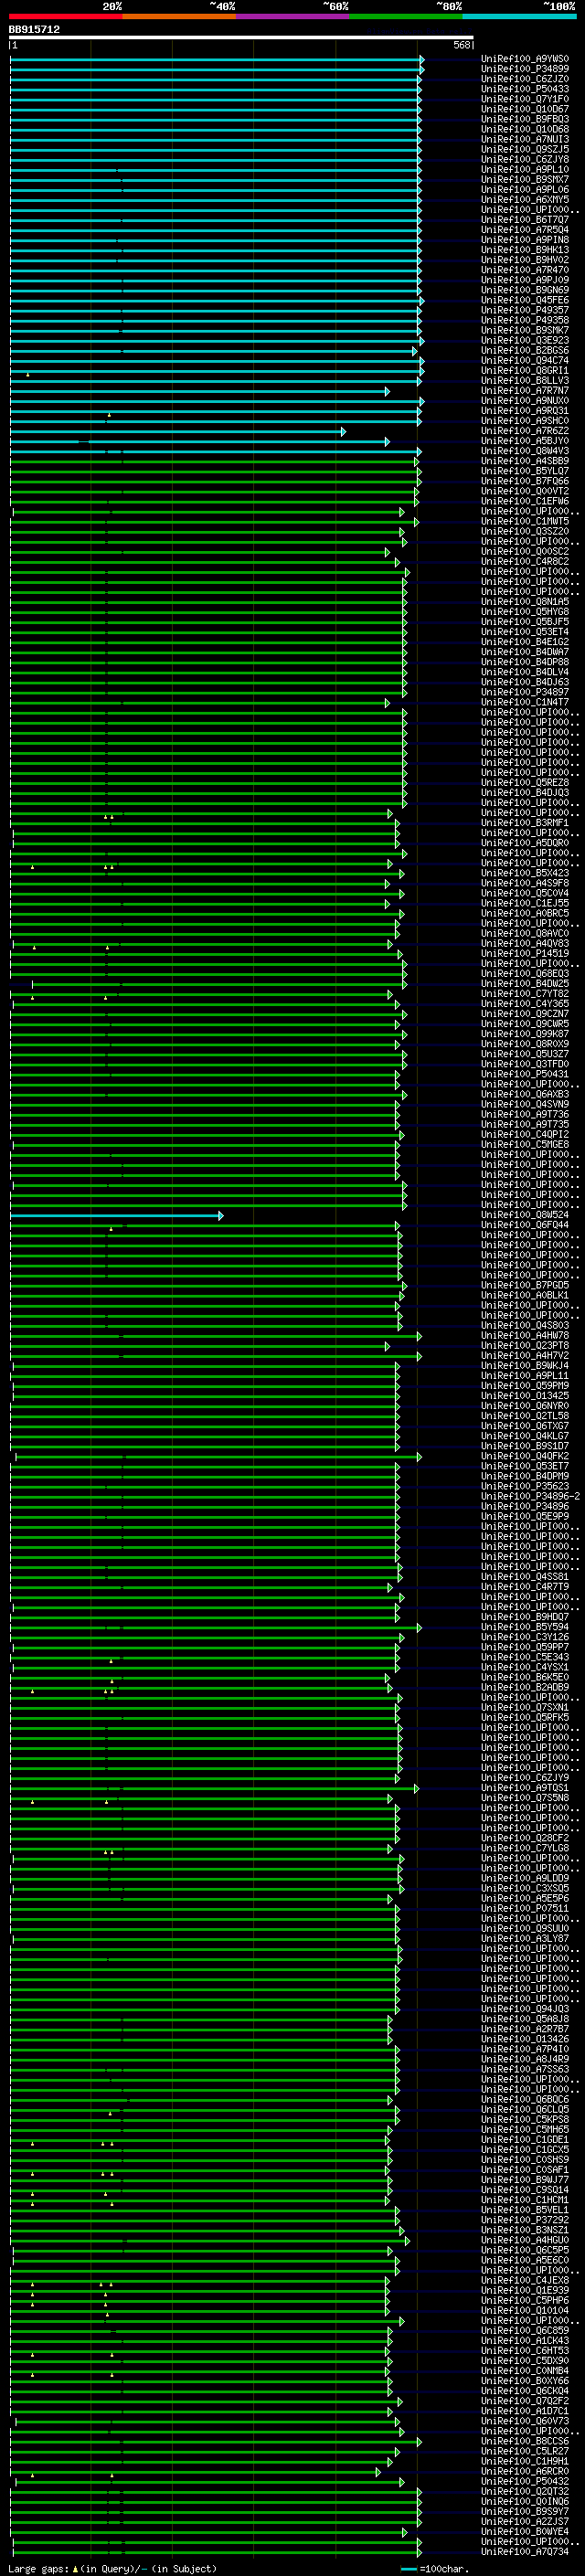Screen dimensions: 585x2576
Task: Click the UniRef100_C4QPI2 hit label
Action: click(x=525, y=1135)
